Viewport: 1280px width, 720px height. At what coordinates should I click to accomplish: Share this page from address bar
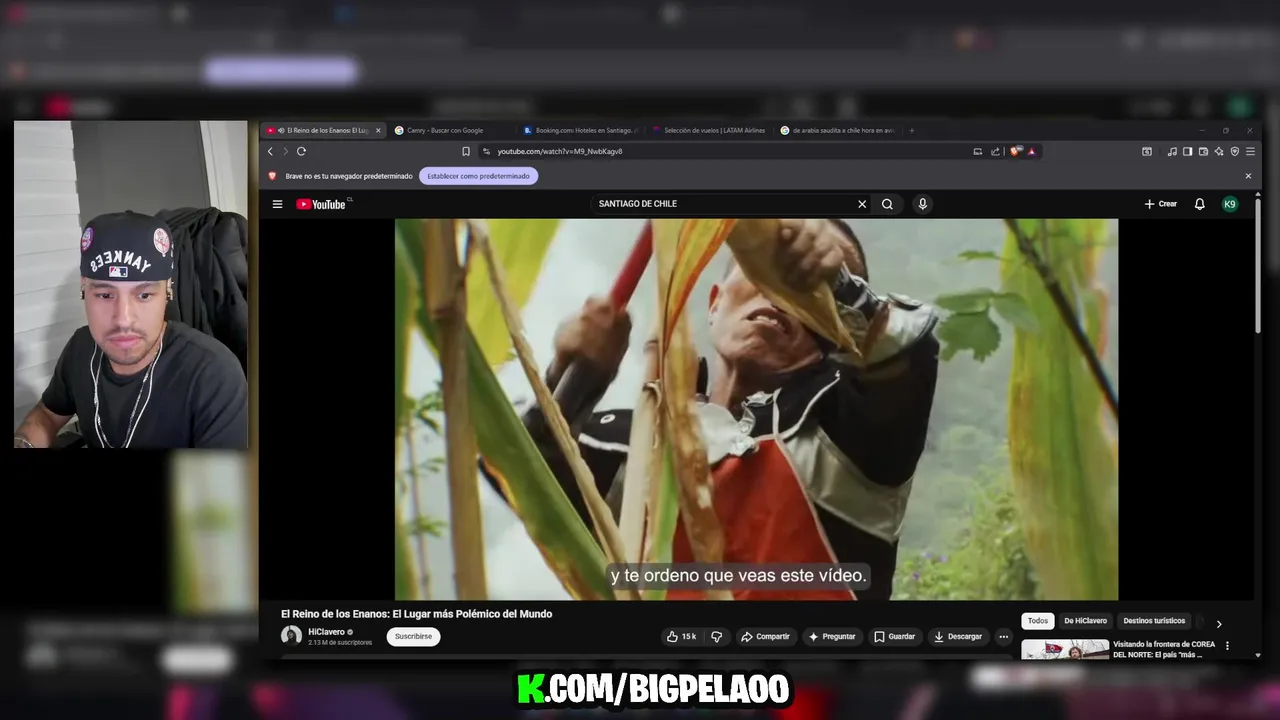(x=995, y=151)
